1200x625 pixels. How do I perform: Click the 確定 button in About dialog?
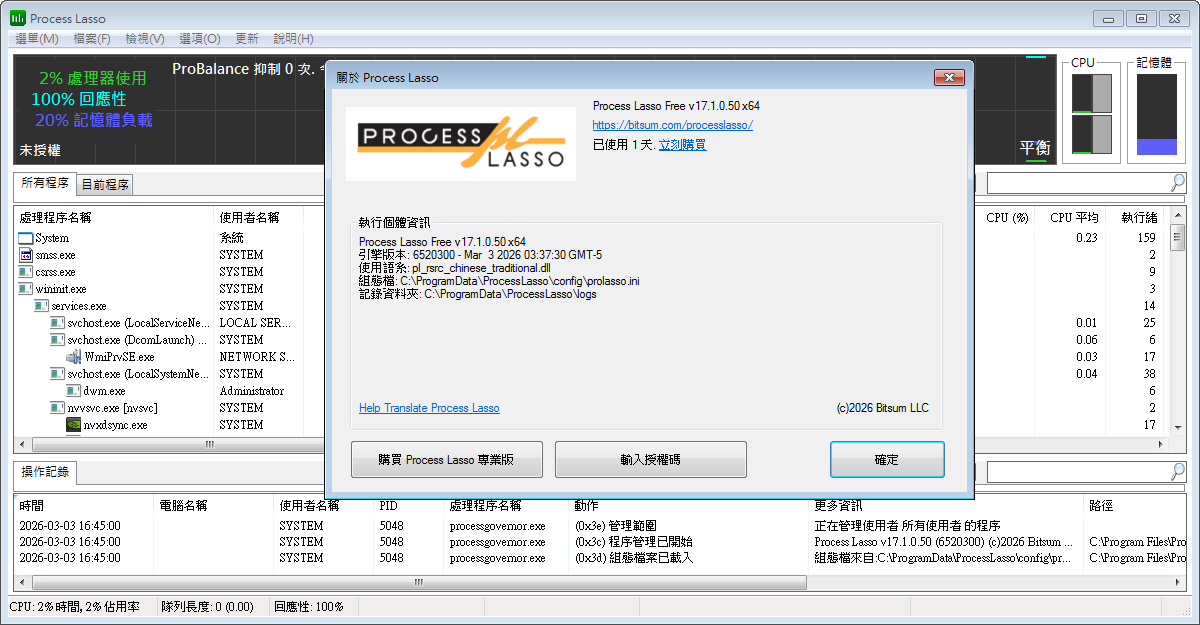pyautogui.click(x=887, y=460)
